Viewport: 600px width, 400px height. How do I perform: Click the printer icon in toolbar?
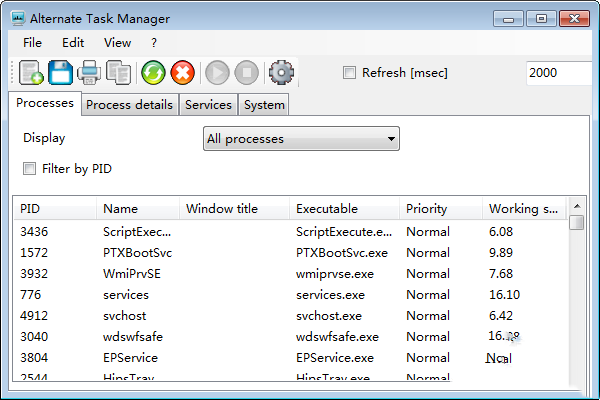pyautogui.click(x=89, y=72)
